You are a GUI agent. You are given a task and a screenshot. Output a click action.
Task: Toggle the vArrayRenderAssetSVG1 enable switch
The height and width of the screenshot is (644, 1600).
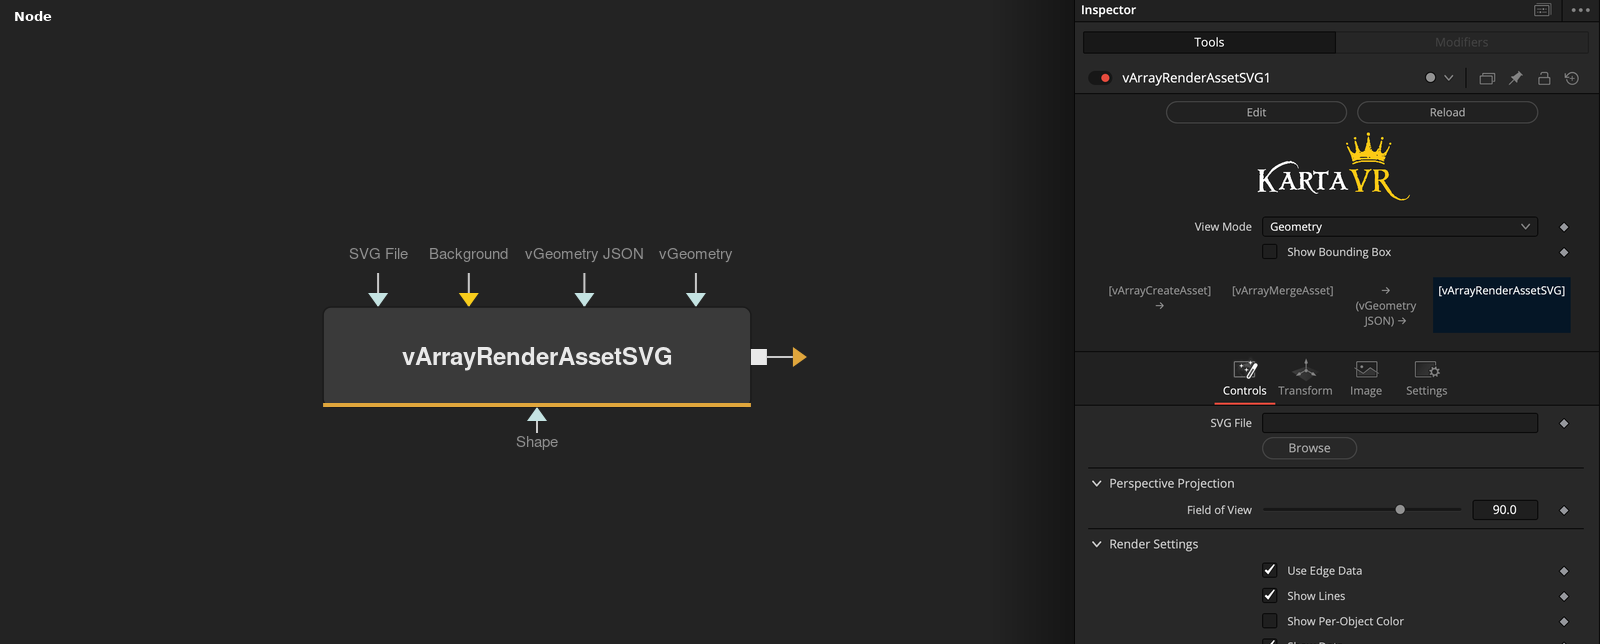(x=1100, y=78)
